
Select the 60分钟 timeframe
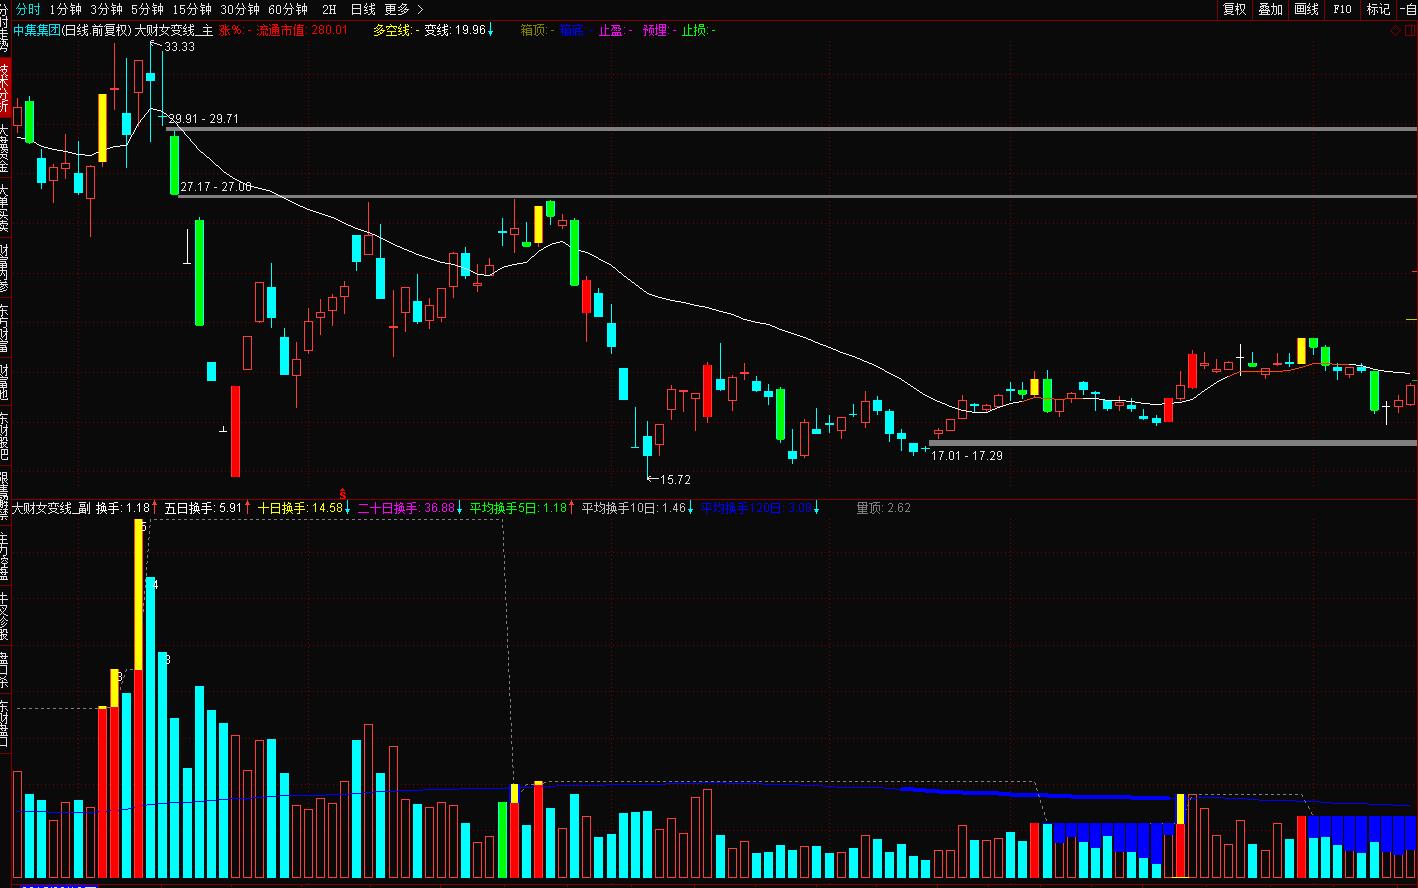(288, 9)
